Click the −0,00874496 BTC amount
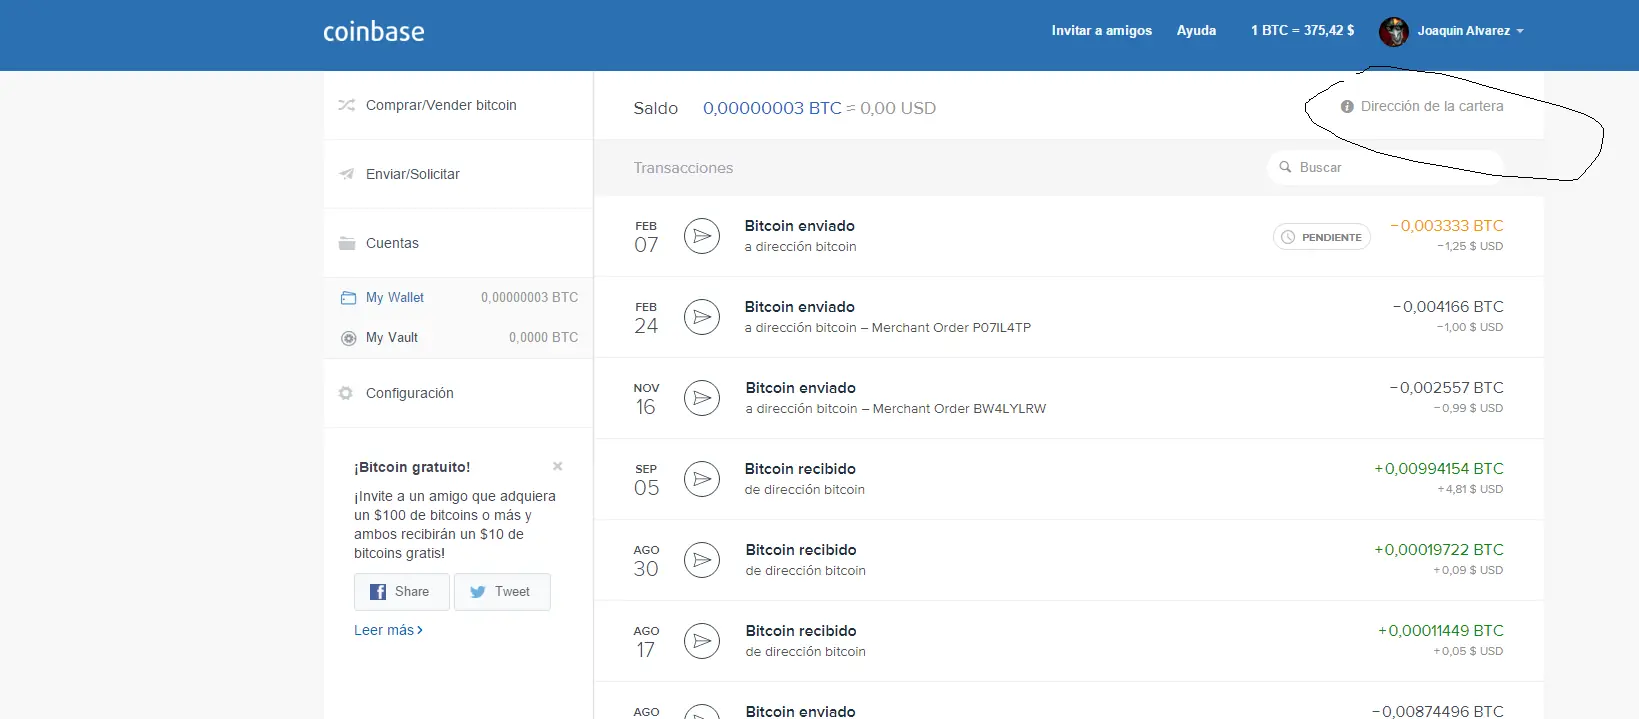Image resolution: width=1639 pixels, height=719 pixels. tap(1438, 711)
